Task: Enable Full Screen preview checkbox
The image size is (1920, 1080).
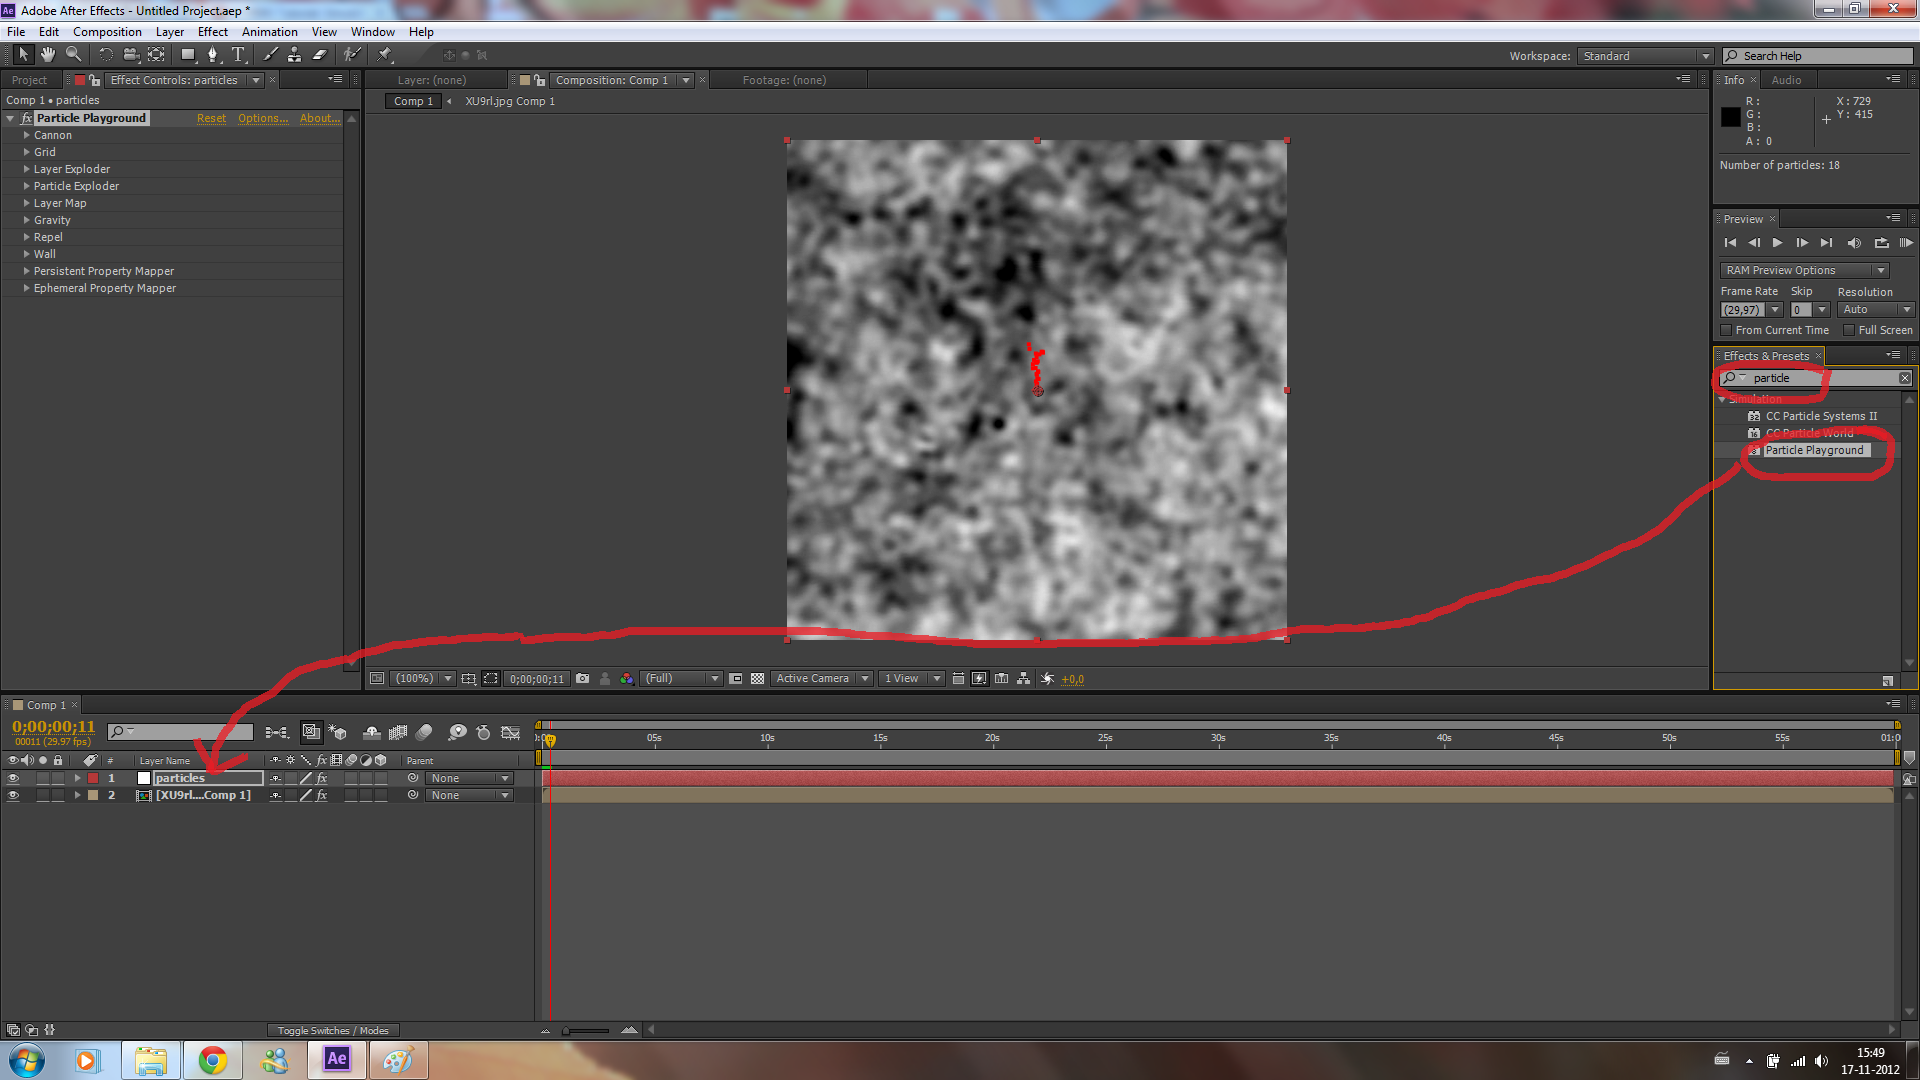Action: click(1849, 330)
